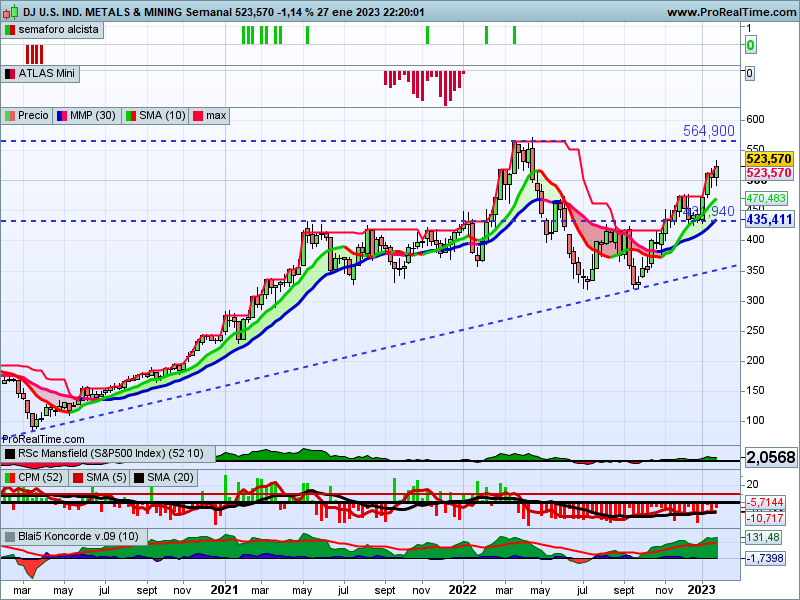Open the SMA (20) label in CPM panel

point(170,478)
